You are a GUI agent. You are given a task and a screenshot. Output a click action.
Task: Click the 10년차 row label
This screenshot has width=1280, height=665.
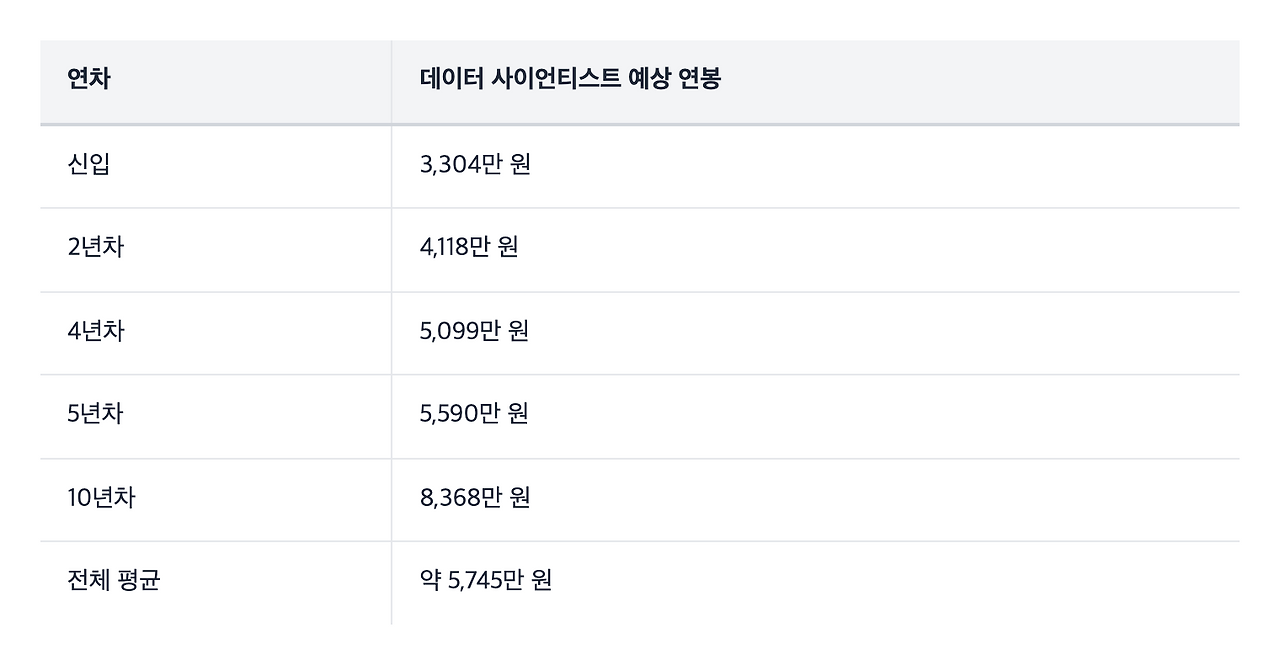101,497
